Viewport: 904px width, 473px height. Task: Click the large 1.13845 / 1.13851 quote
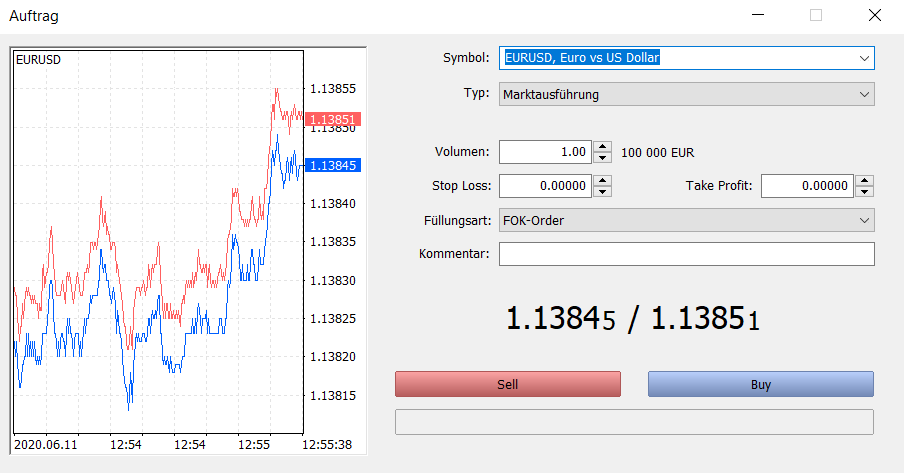[632, 318]
